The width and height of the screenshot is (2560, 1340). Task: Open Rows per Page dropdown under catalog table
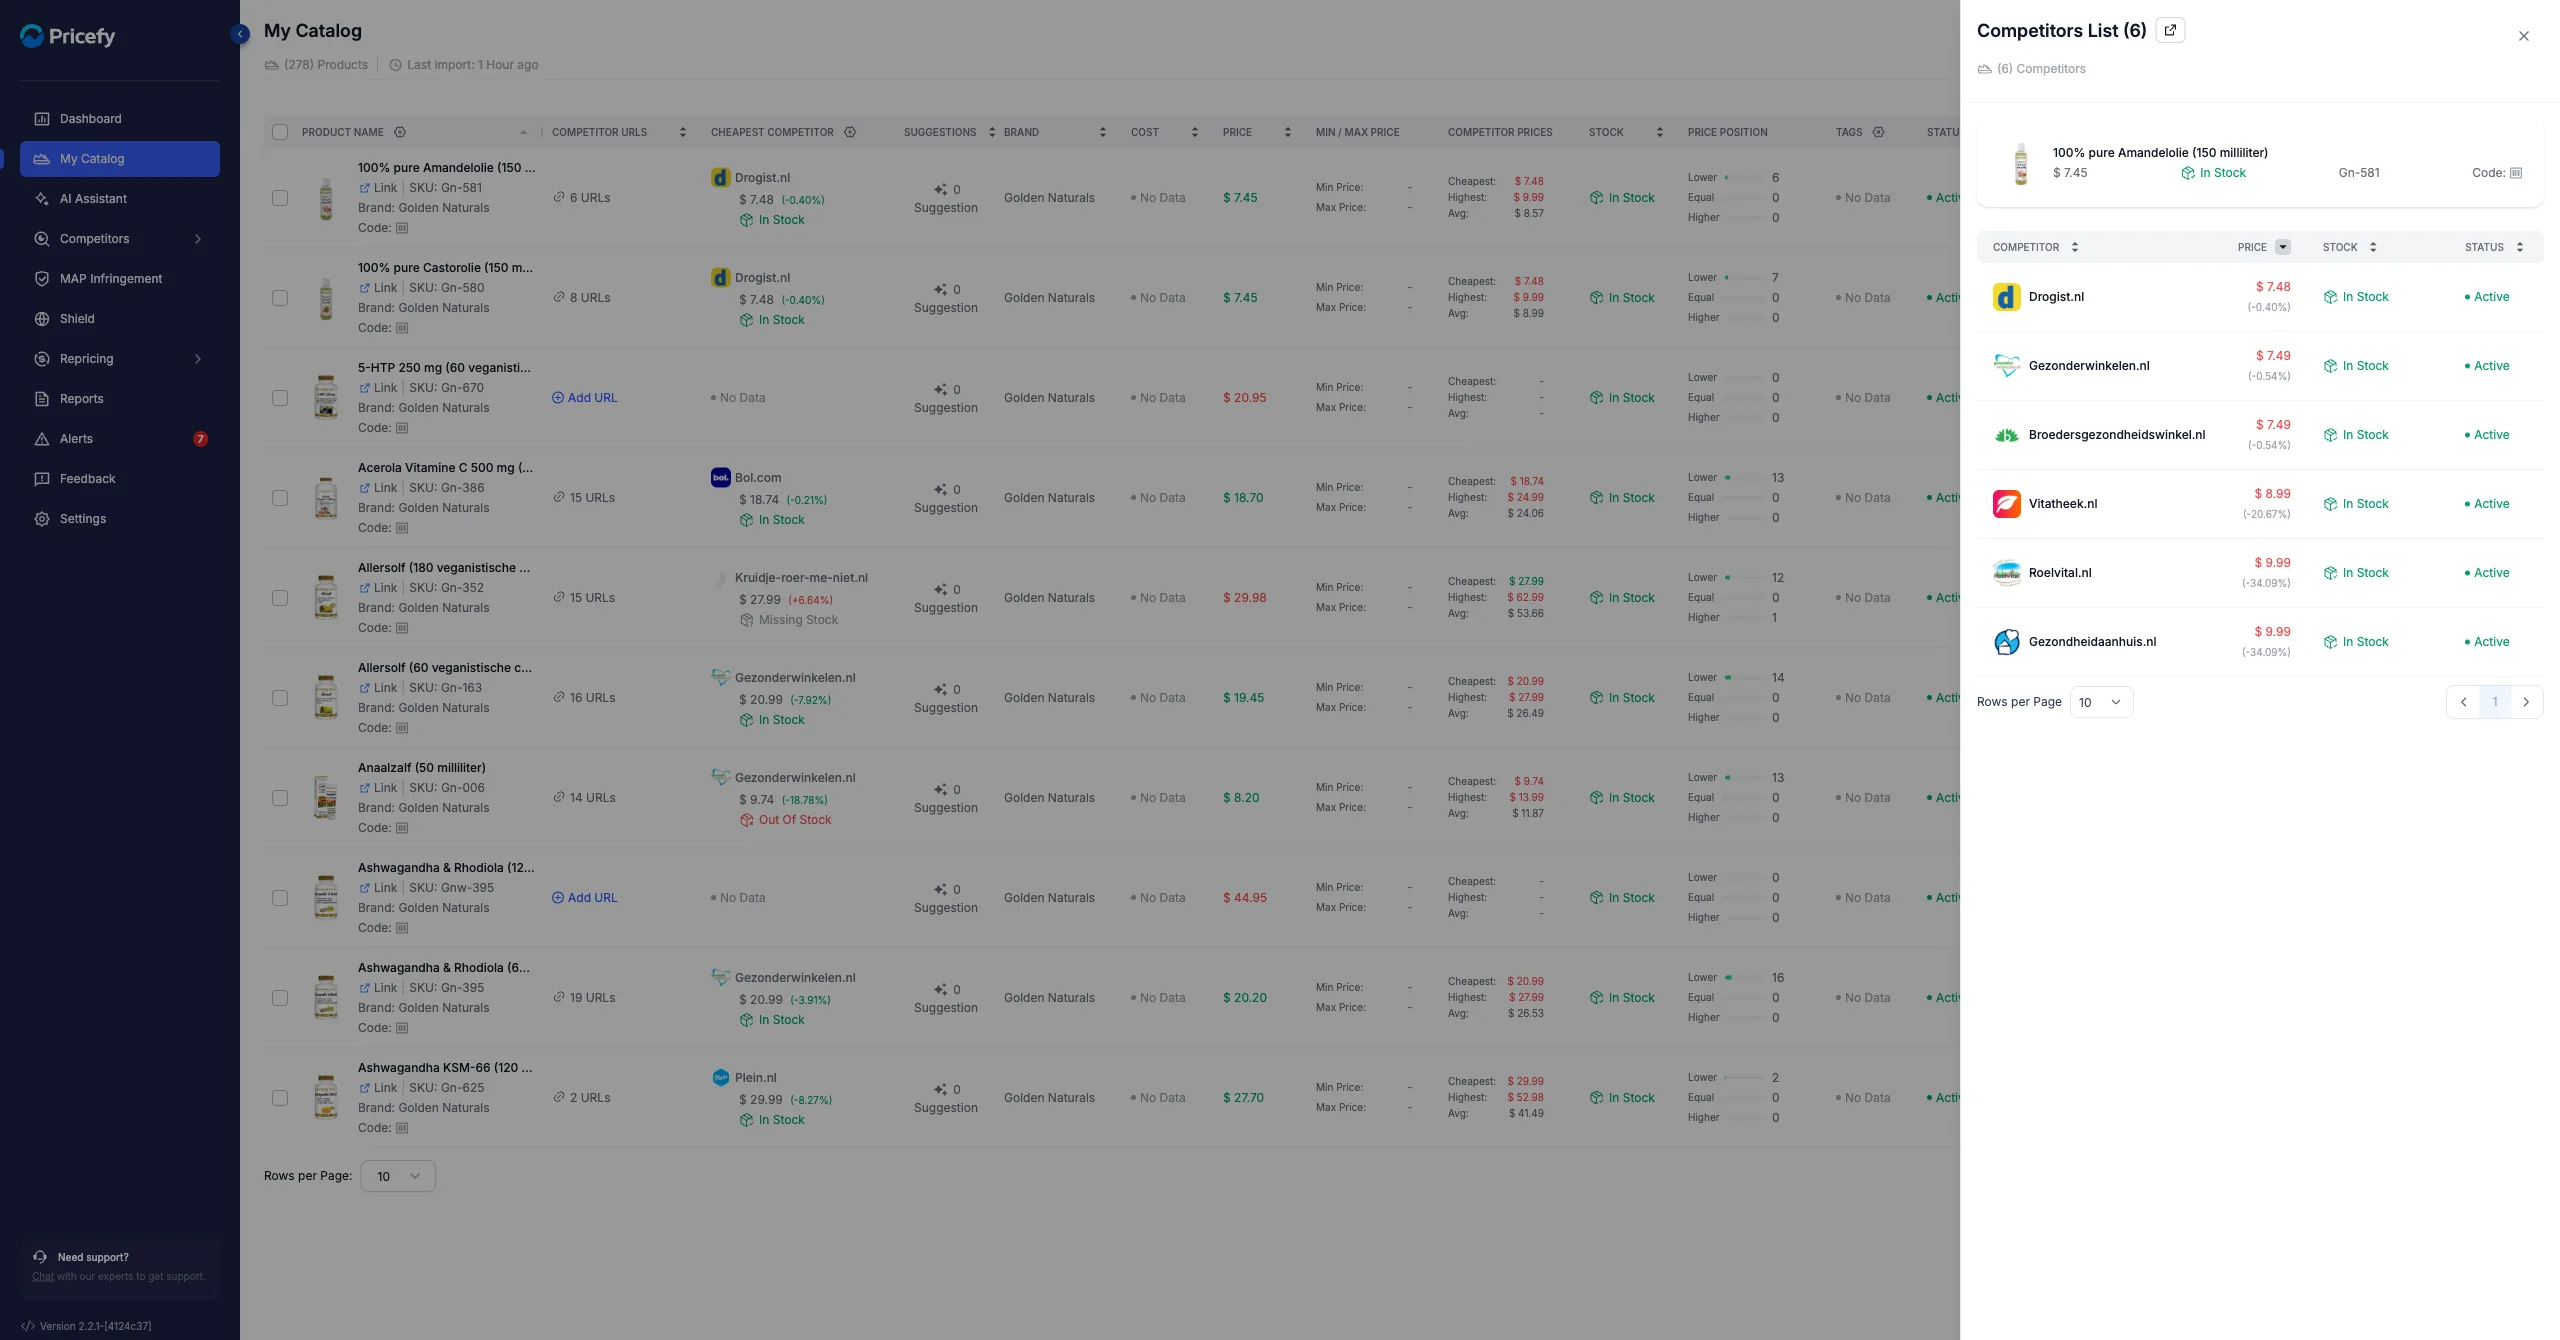397,1176
